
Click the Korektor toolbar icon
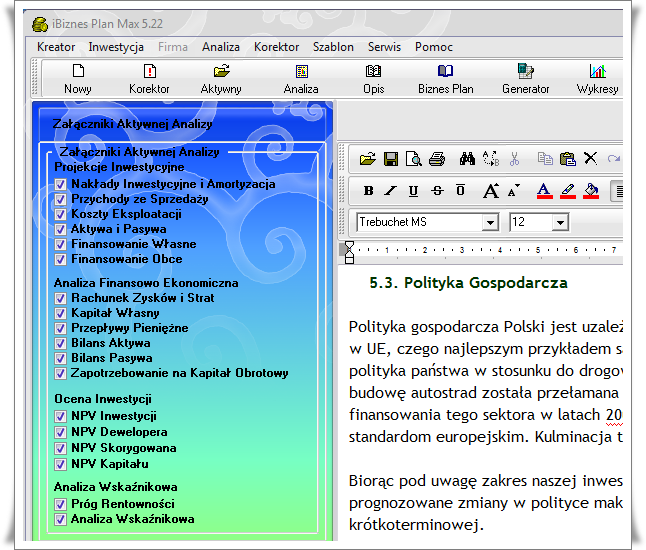click(x=149, y=78)
